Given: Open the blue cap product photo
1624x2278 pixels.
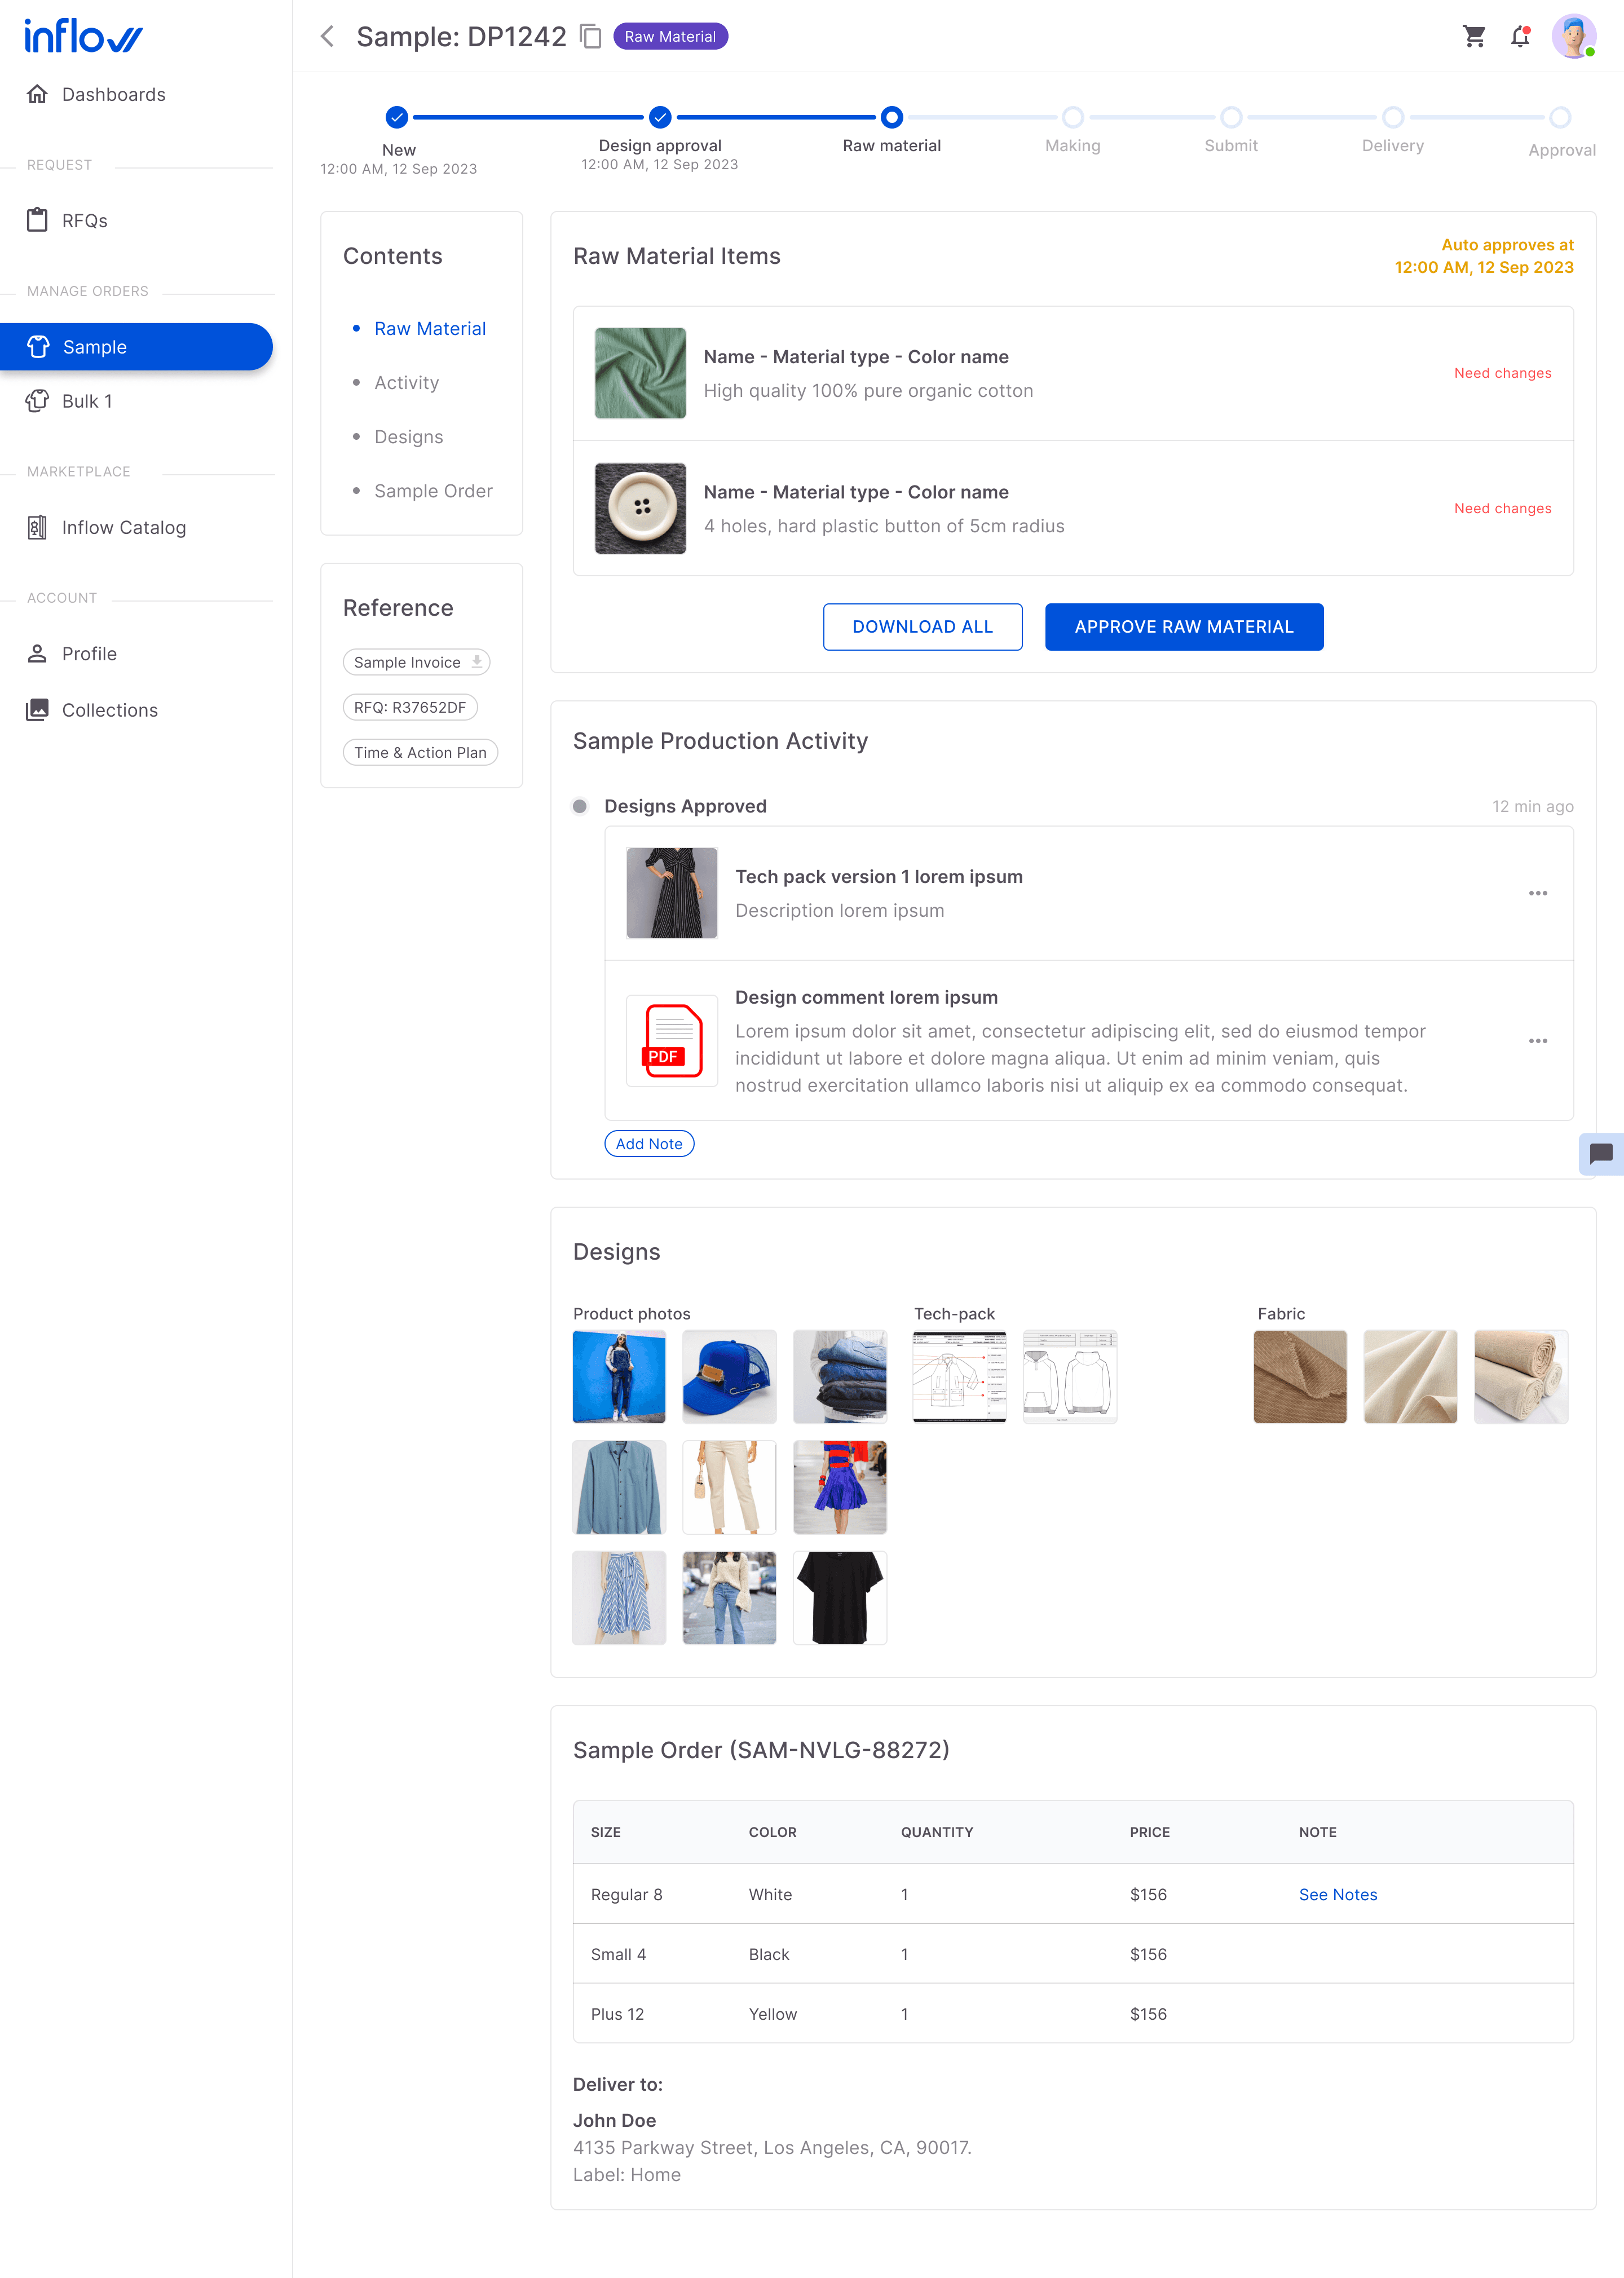Looking at the screenshot, I should coord(729,1376).
